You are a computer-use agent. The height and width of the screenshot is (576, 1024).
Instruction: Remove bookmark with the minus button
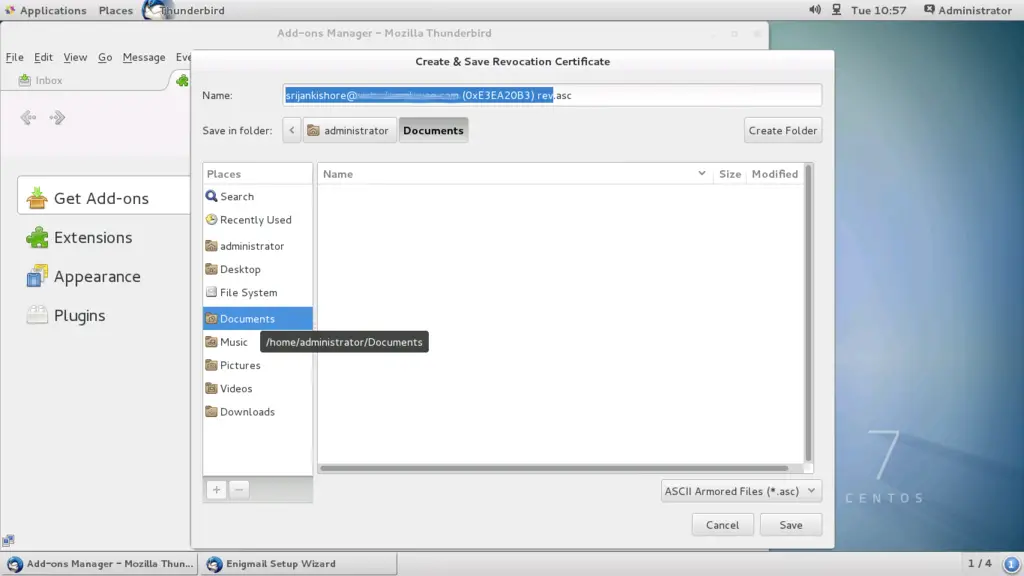pos(239,490)
